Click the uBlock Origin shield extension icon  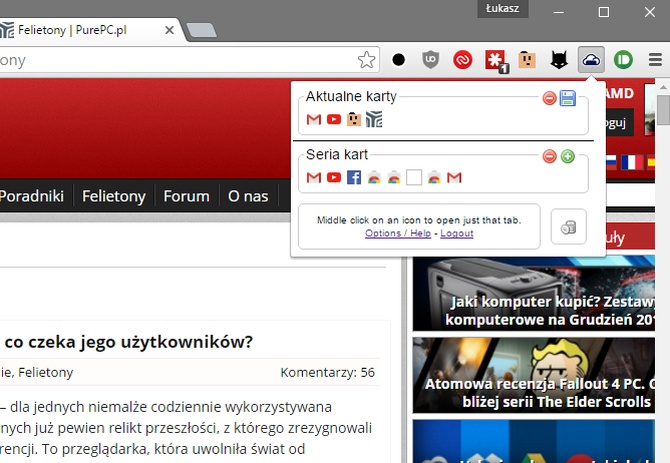(x=430, y=60)
